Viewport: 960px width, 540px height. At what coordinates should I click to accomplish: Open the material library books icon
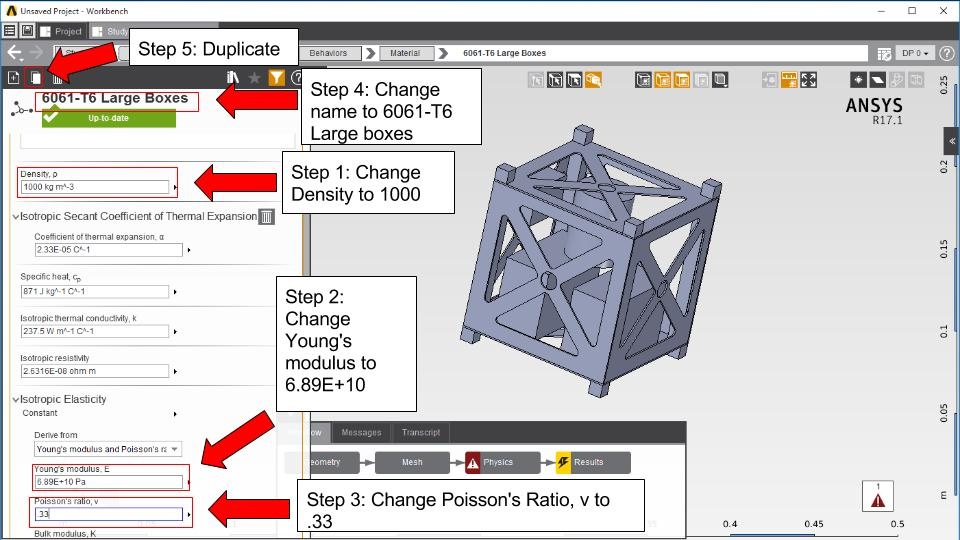[x=233, y=78]
